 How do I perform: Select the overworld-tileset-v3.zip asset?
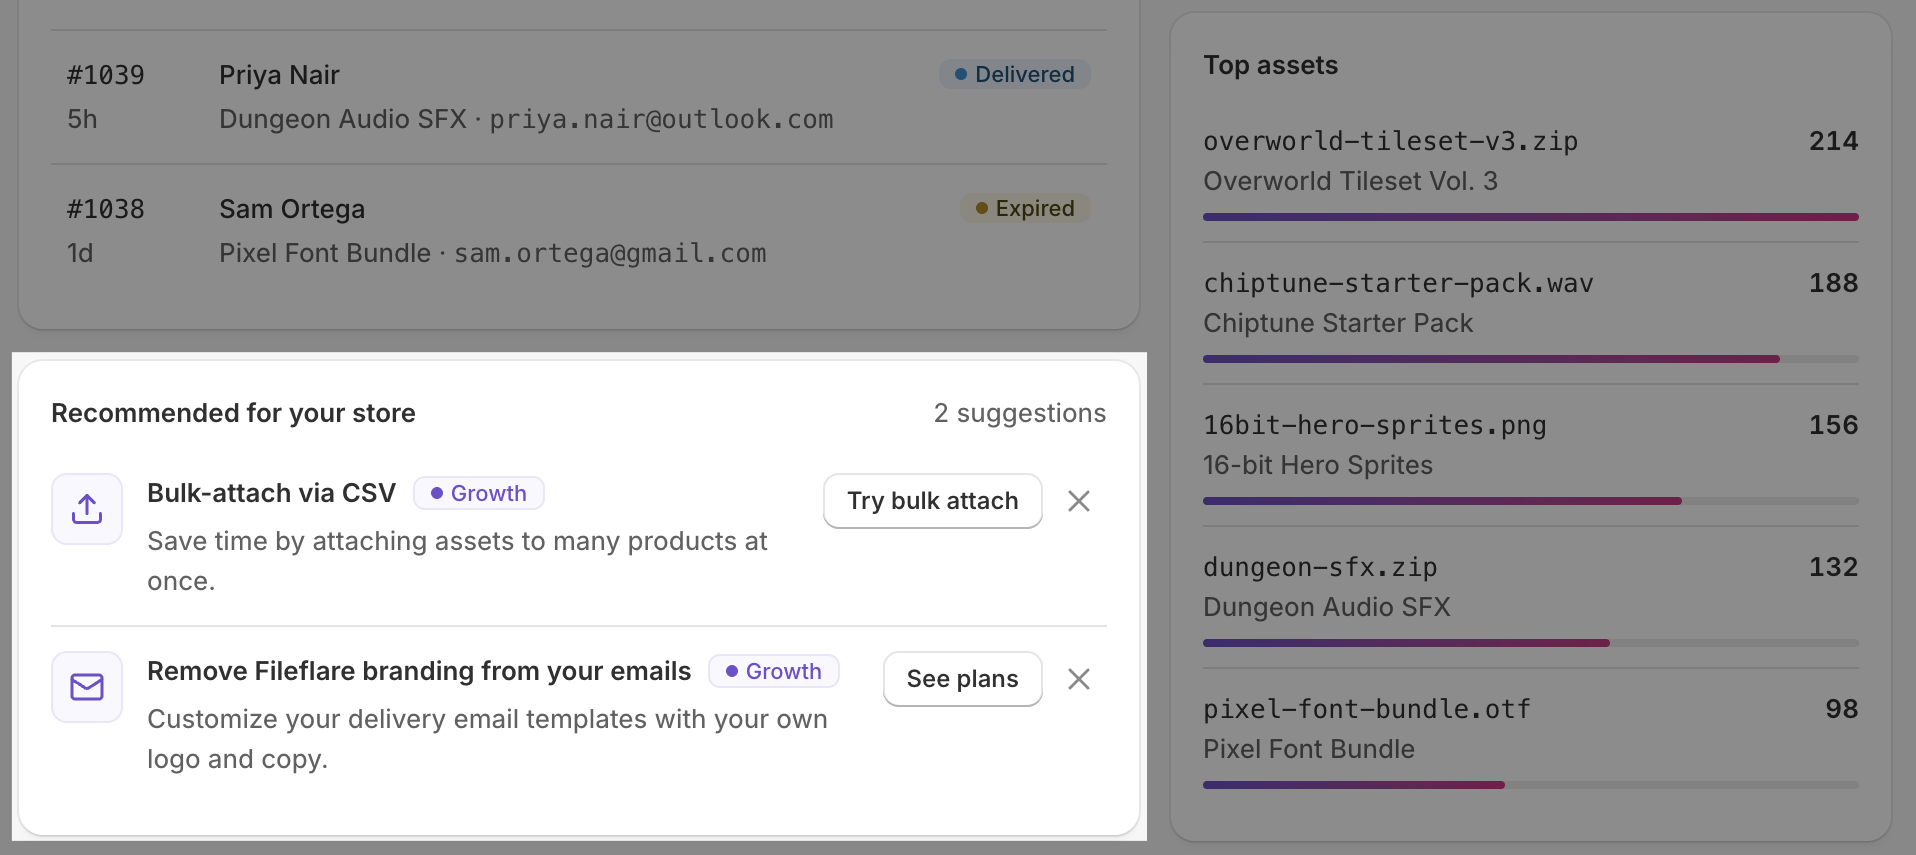[x=1390, y=141]
